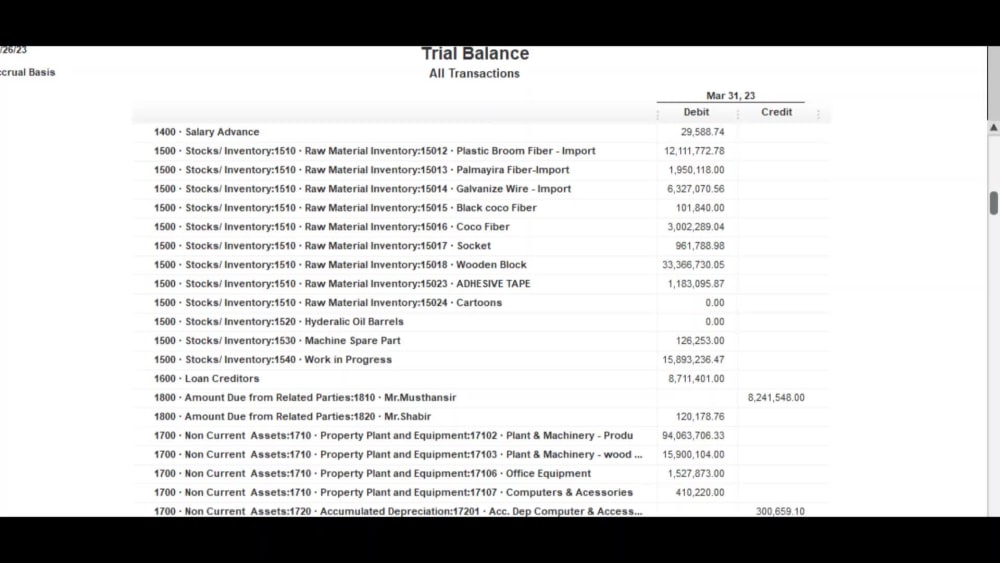Click debit amount 1,950,118.00
Screen dimensions: 1000x563
click(x=696, y=170)
